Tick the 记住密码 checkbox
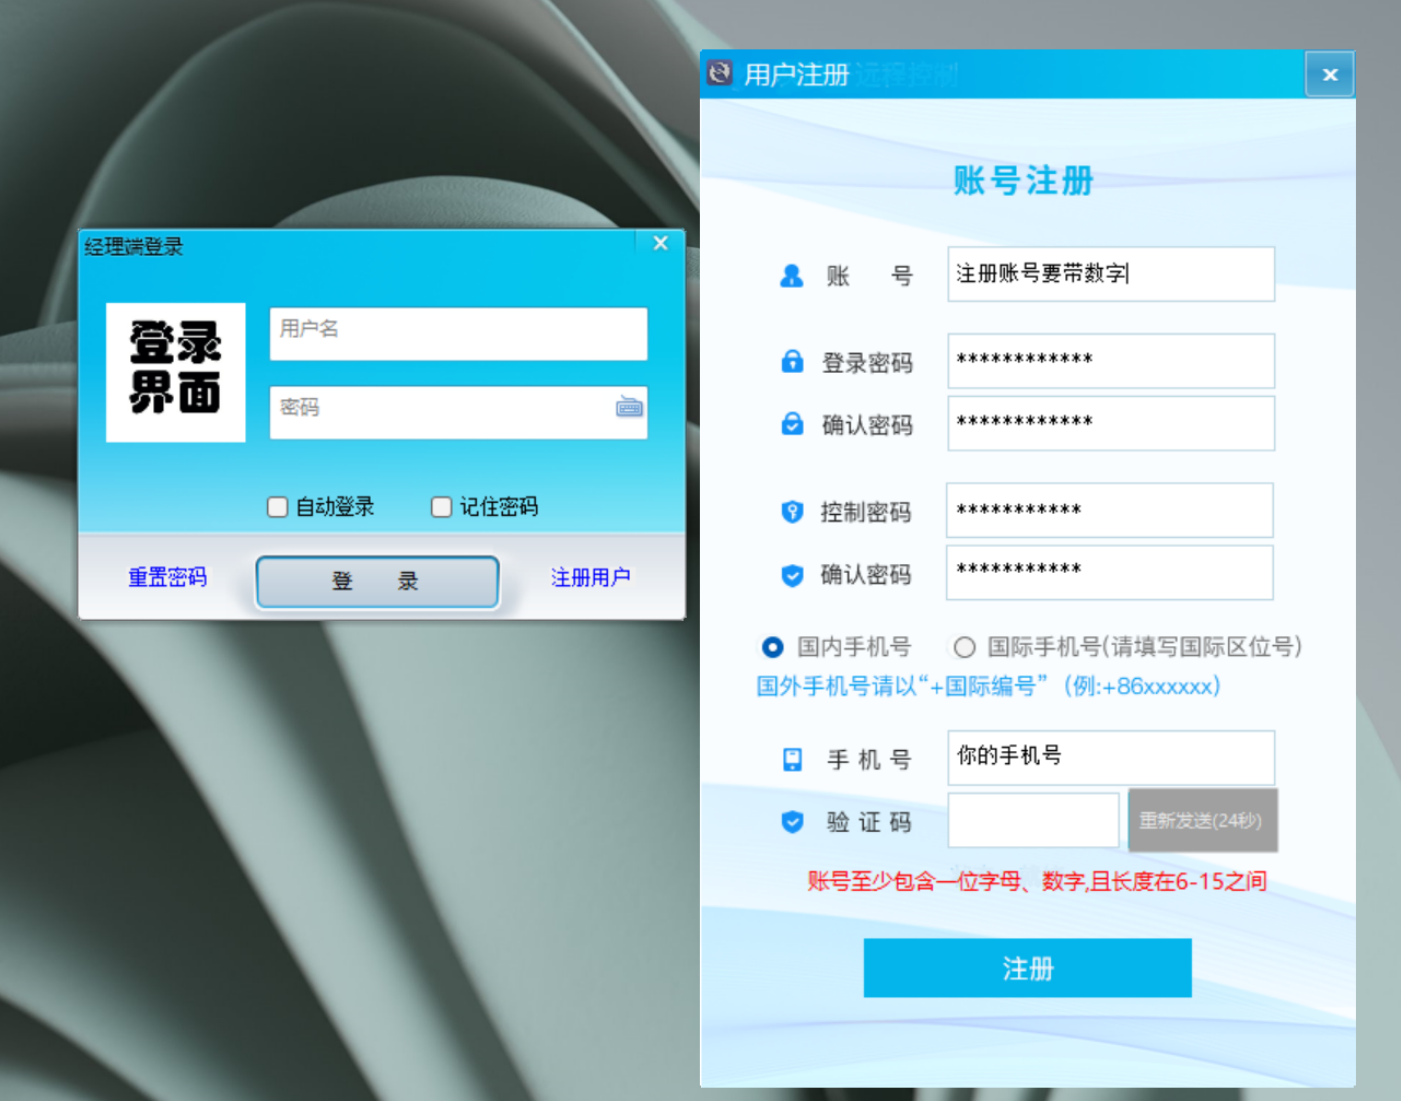1401x1101 pixels. 441,507
